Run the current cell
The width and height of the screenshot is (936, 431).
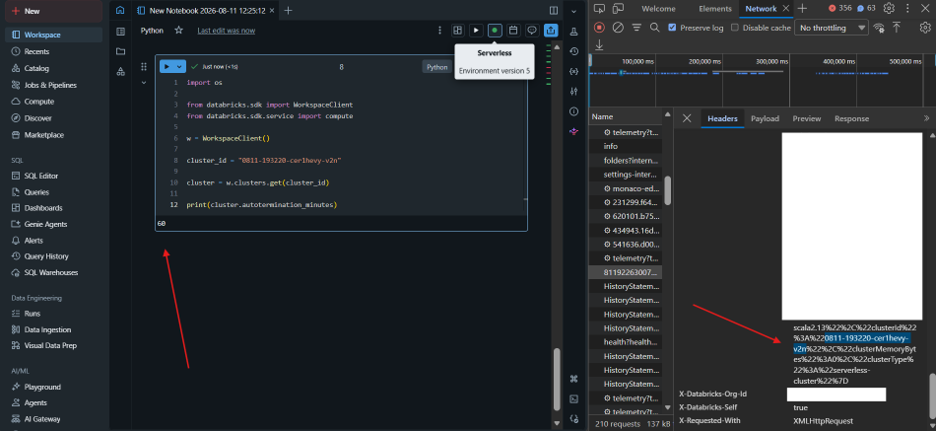click(167, 67)
